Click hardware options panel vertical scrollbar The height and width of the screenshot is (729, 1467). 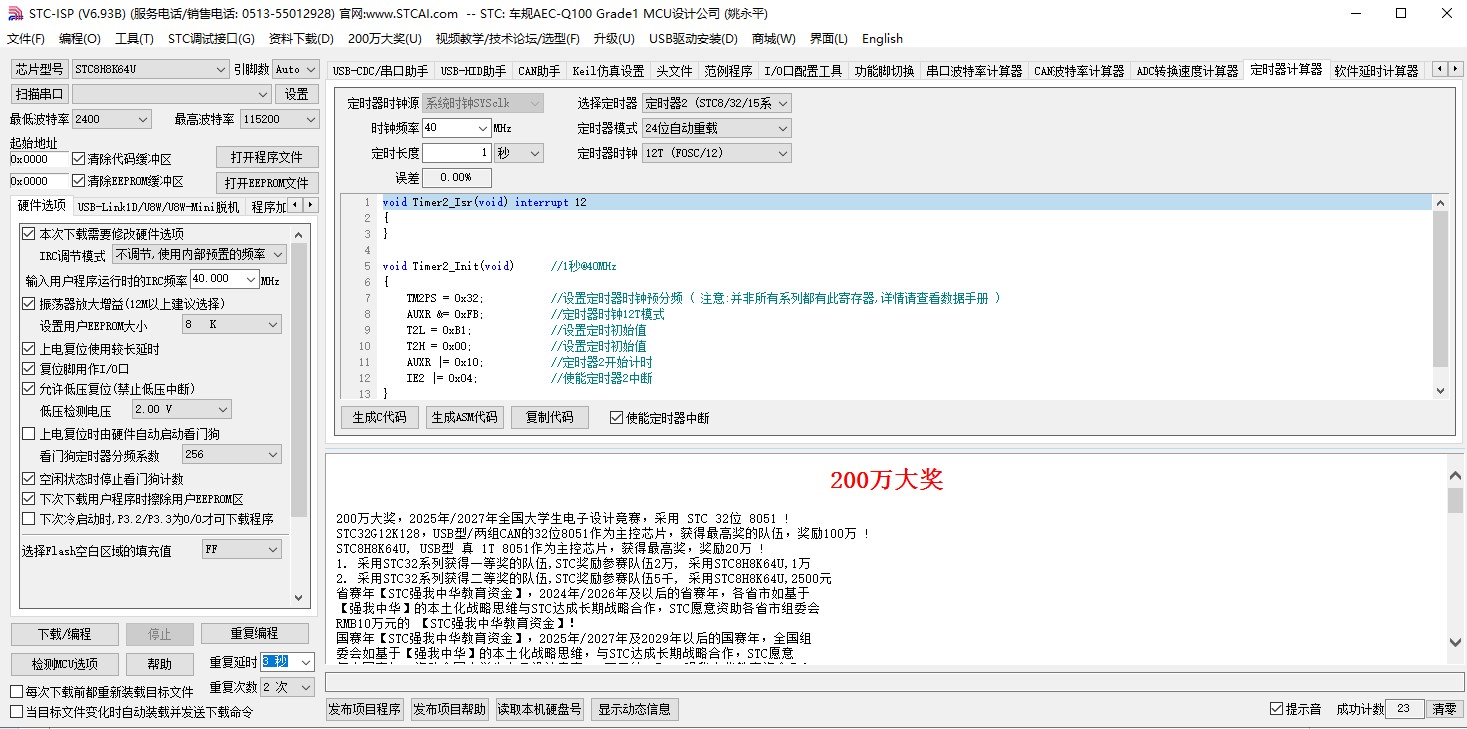coord(299,415)
